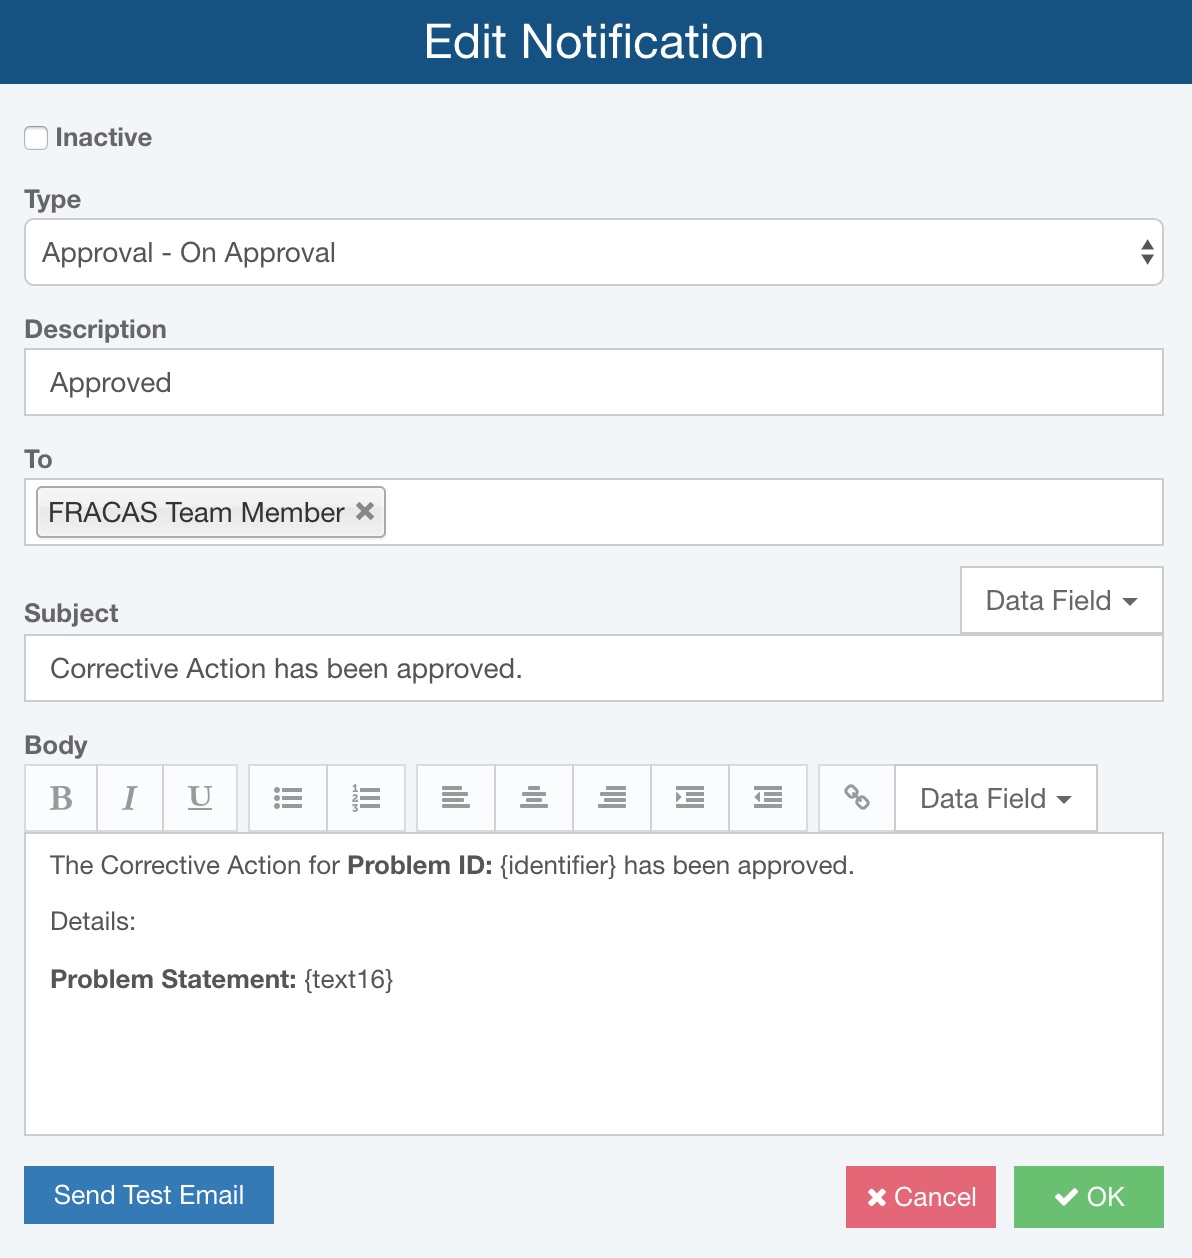The width and height of the screenshot is (1192, 1258).
Task: Align body text to the left
Action: [x=456, y=798]
